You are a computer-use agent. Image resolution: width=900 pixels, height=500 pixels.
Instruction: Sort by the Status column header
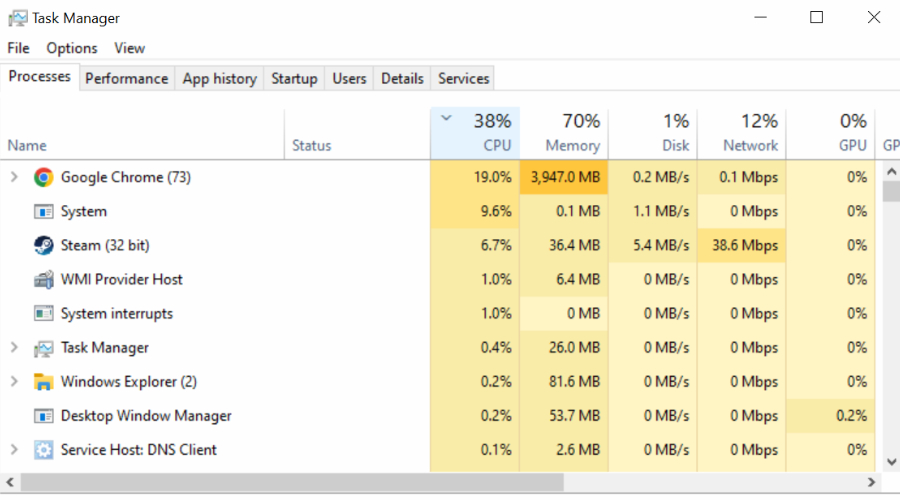point(357,134)
